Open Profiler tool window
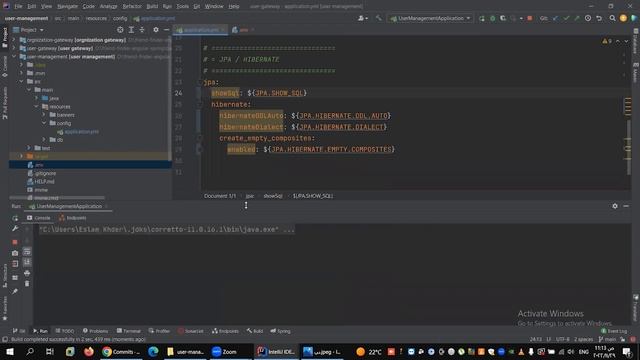The width and height of the screenshot is (640, 360). [x=159, y=331]
